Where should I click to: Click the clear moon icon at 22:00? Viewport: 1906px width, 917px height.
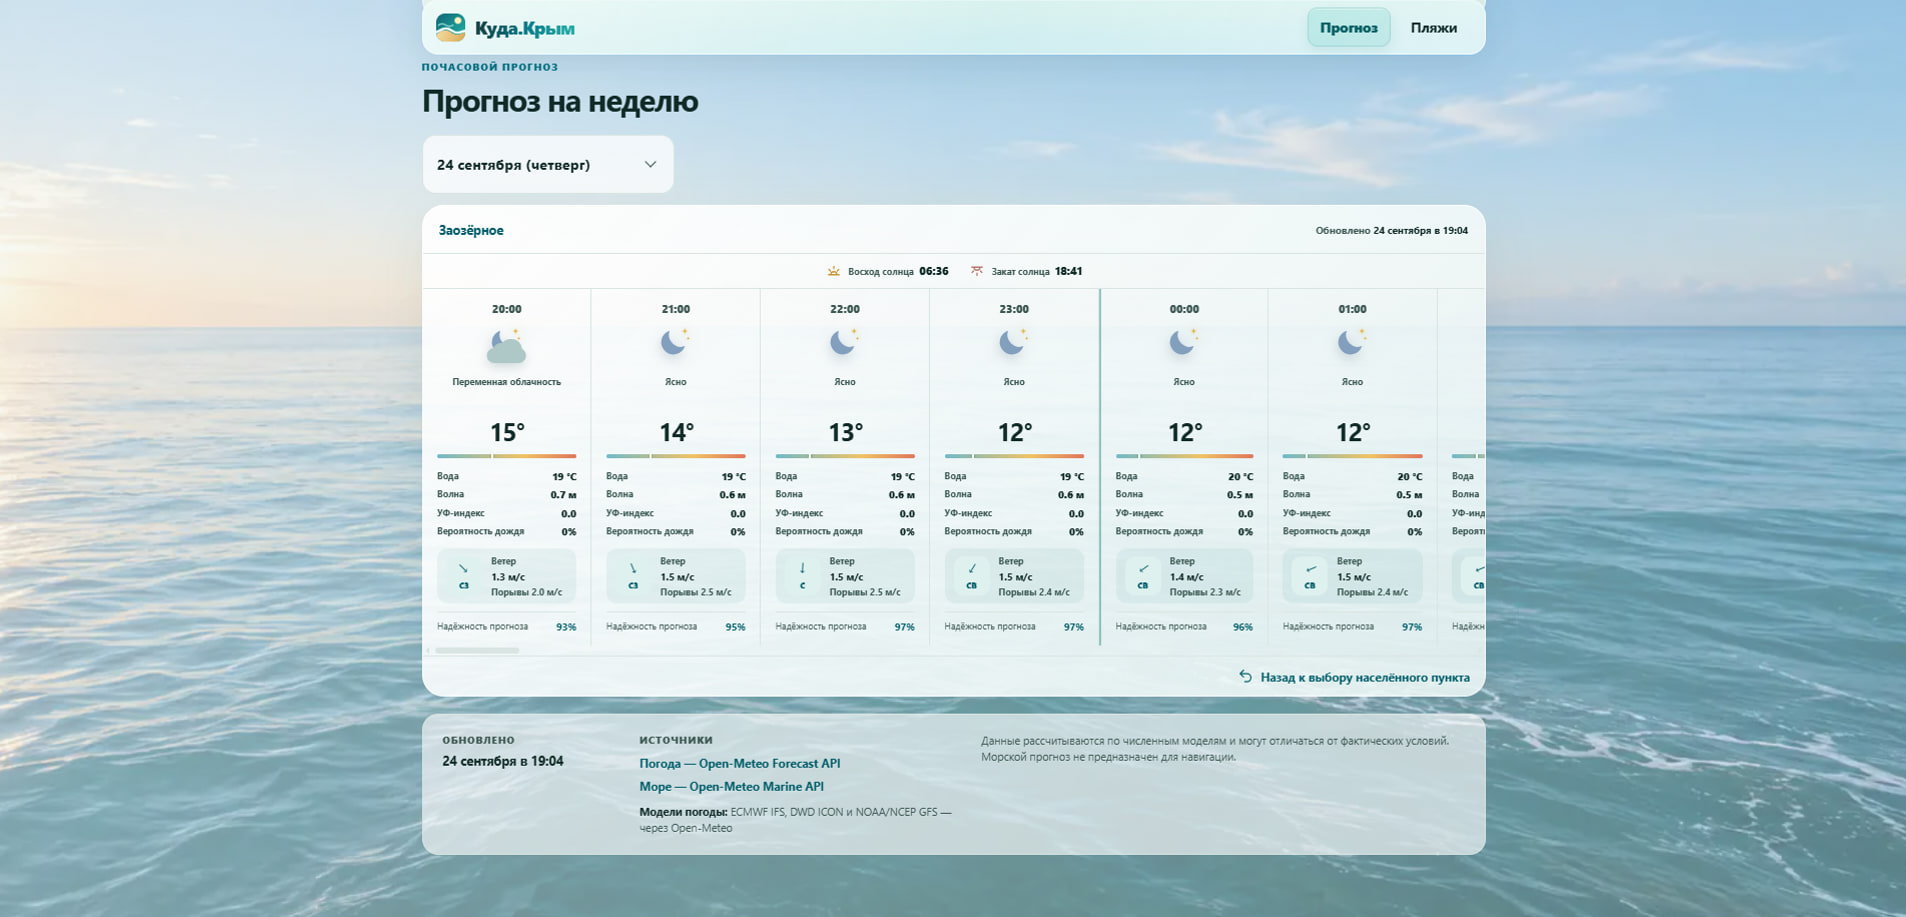[845, 343]
